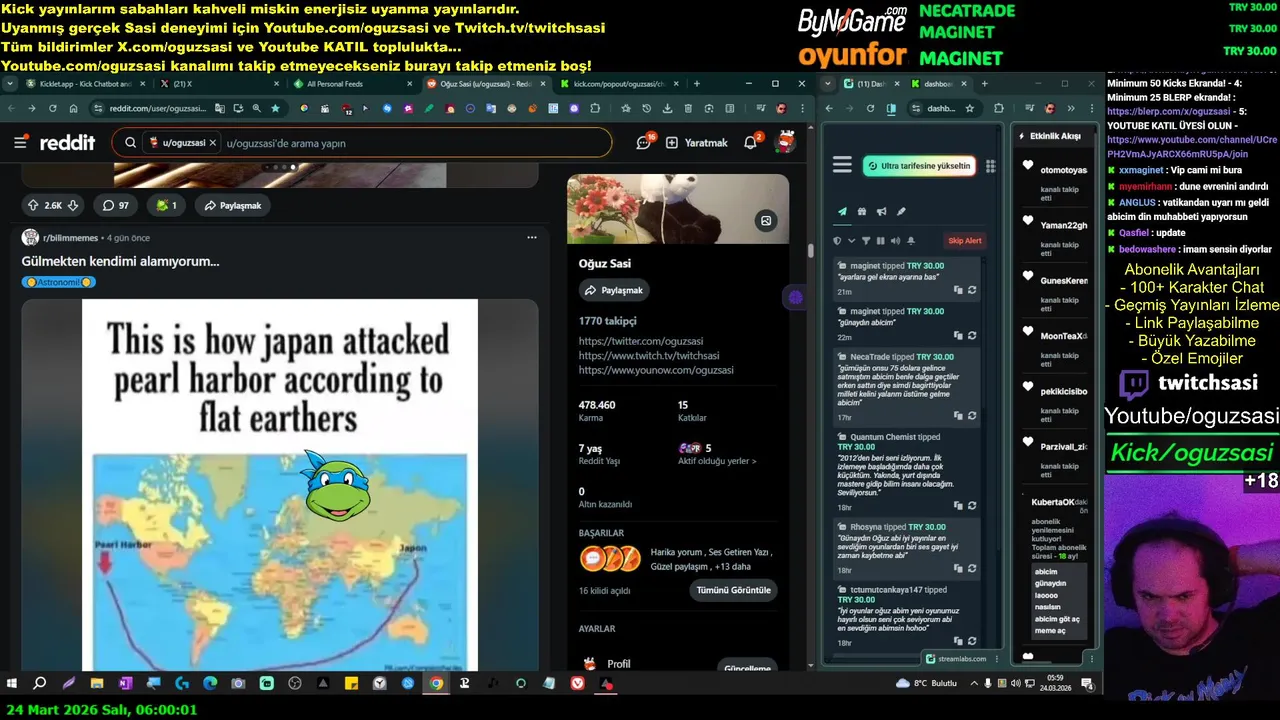Open the tab search dropdown in left browser

click(x=10, y=84)
